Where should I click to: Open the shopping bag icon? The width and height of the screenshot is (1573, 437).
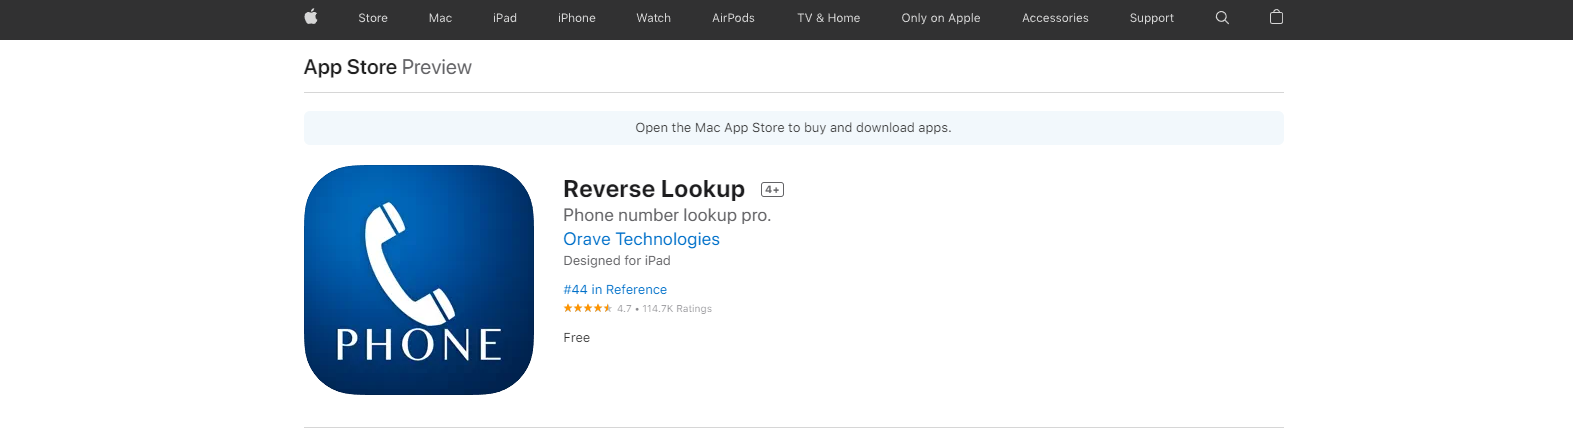pyautogui.click(x=1276, y=17)
